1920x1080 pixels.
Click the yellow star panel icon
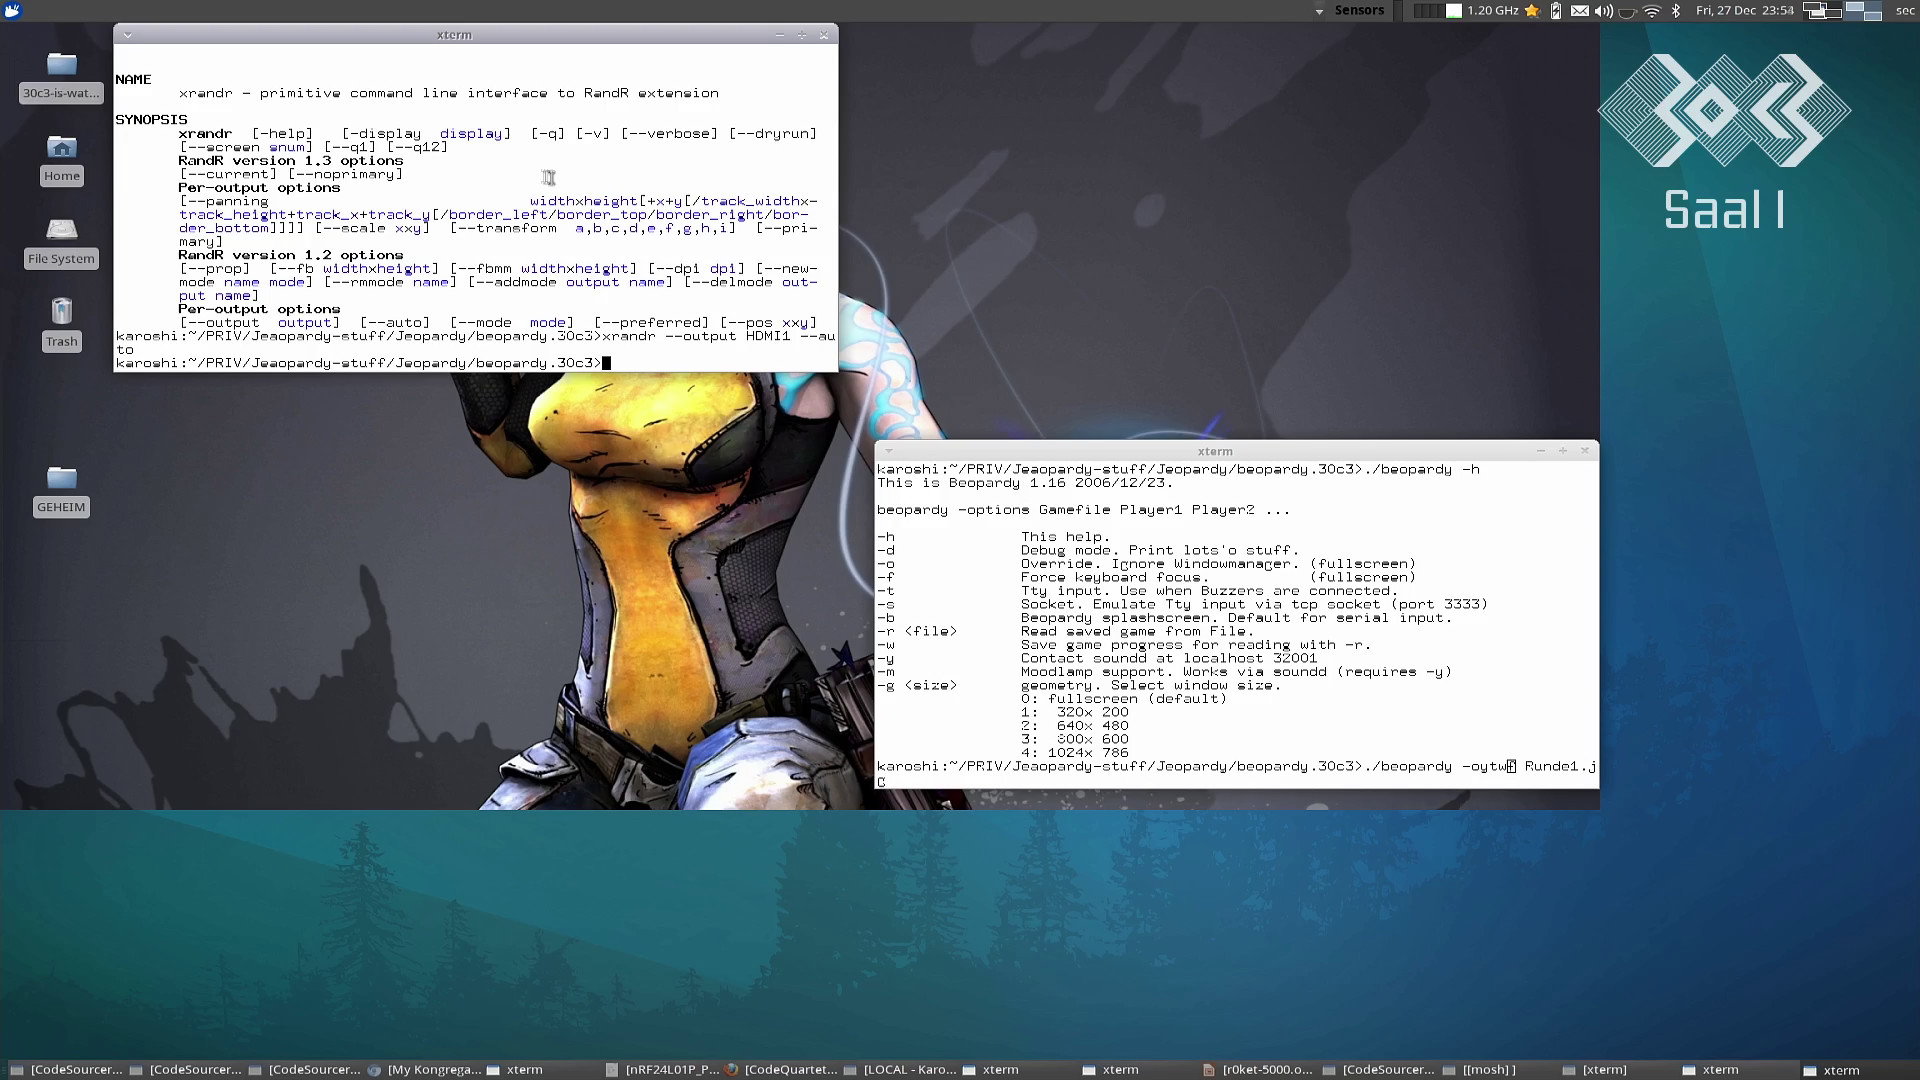1532,10
